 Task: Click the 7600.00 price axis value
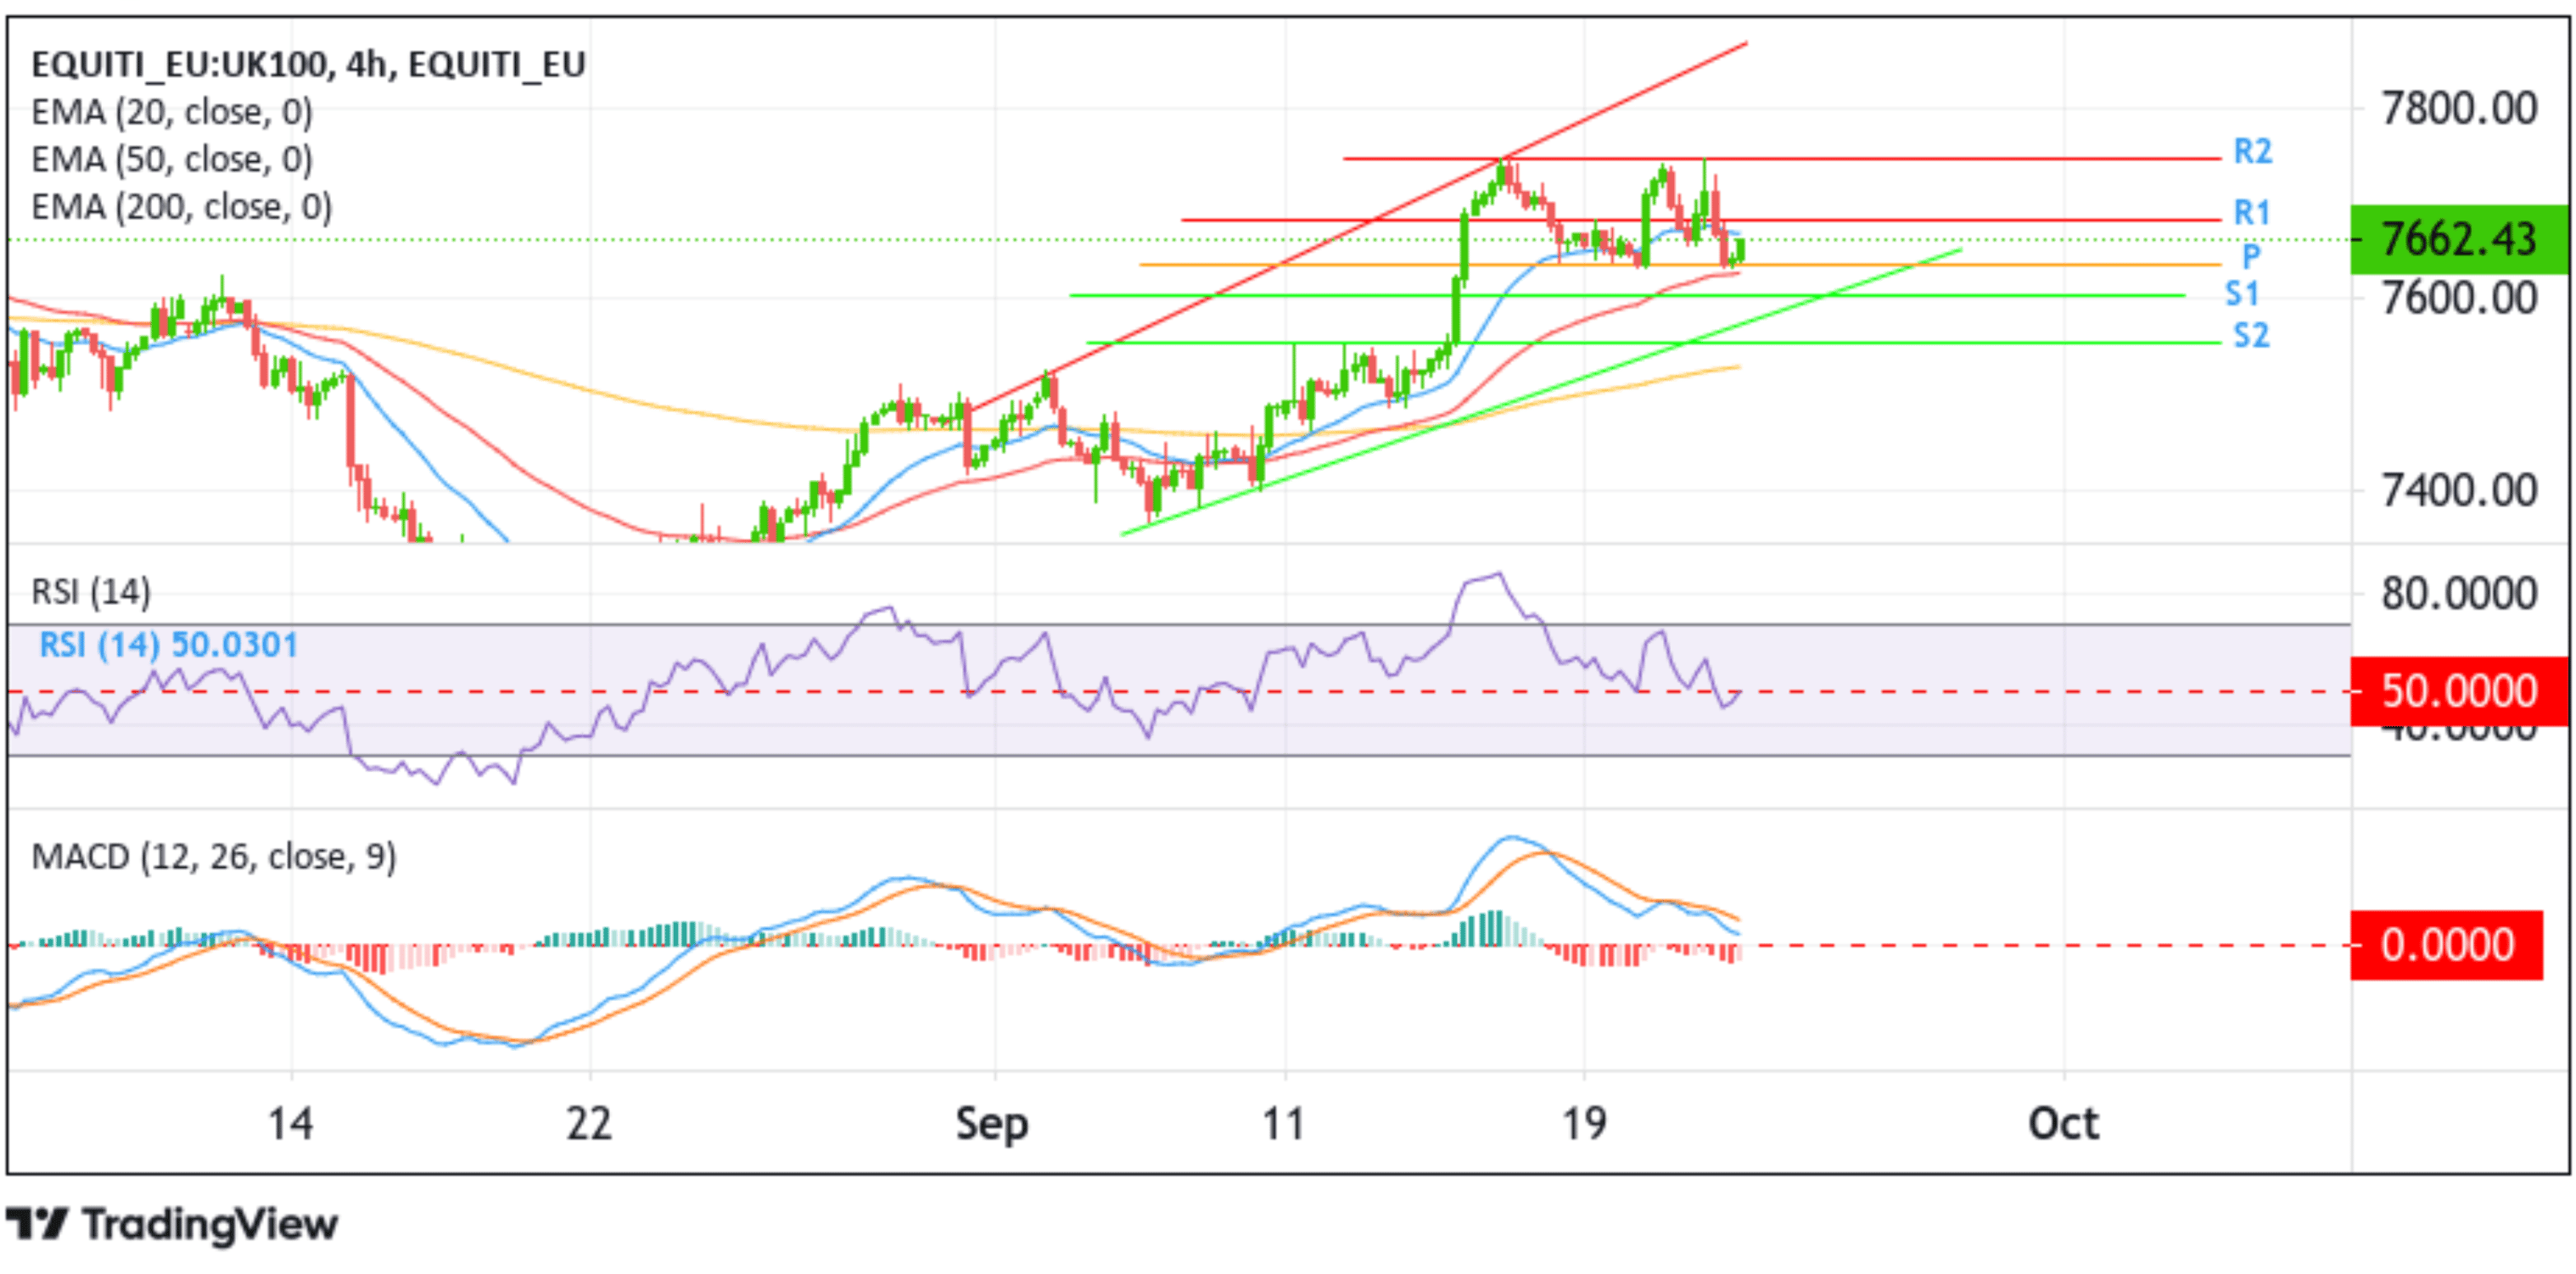(2459, 298)
